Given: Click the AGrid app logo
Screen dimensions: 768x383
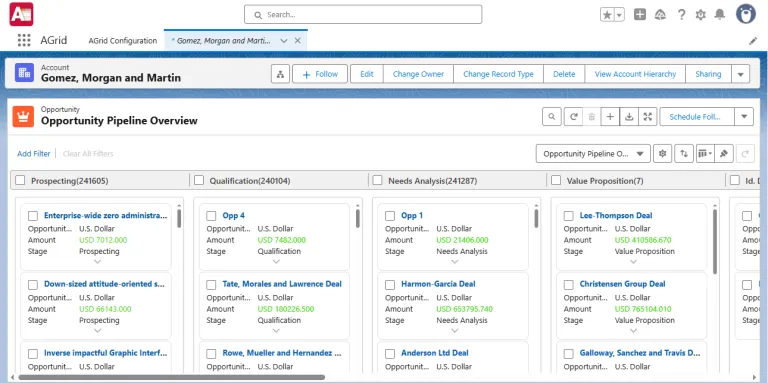Looking at the screenshot, I should (x=21, y=14).
